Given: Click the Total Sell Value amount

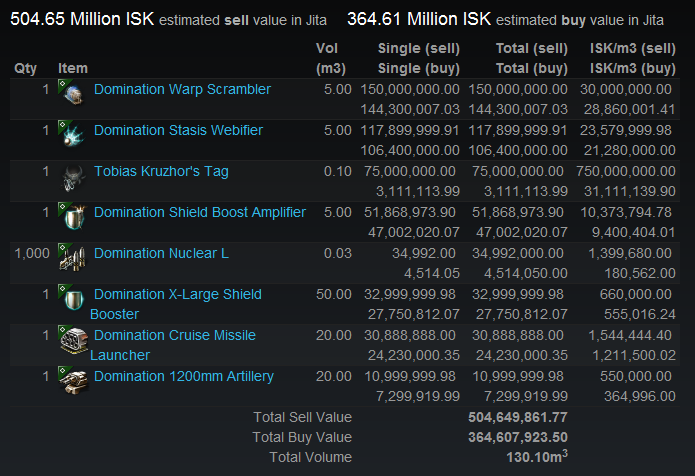Looking at the screenshot, I should 518,417.
